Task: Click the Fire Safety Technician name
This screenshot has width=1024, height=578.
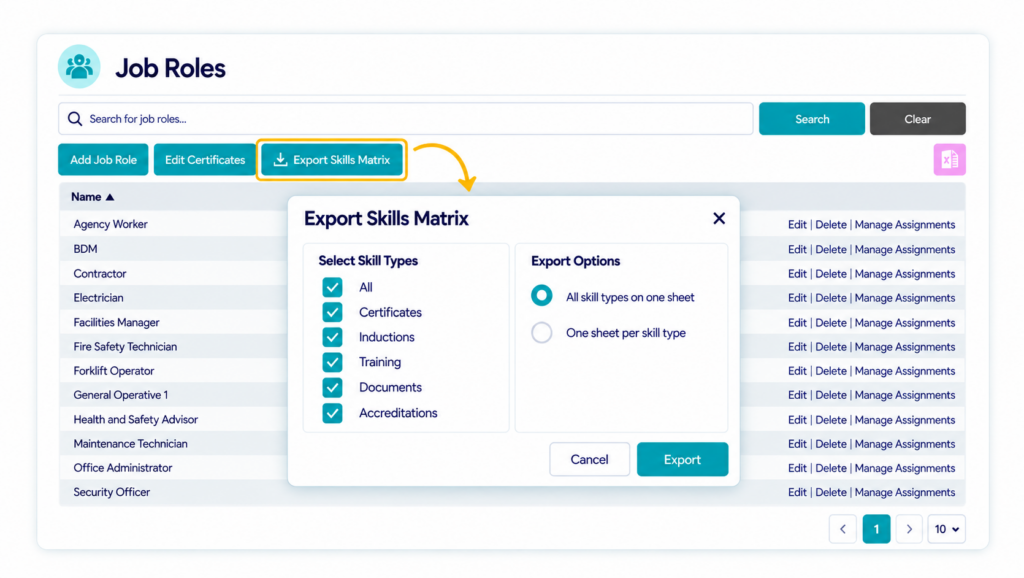Action: [125, 347]
